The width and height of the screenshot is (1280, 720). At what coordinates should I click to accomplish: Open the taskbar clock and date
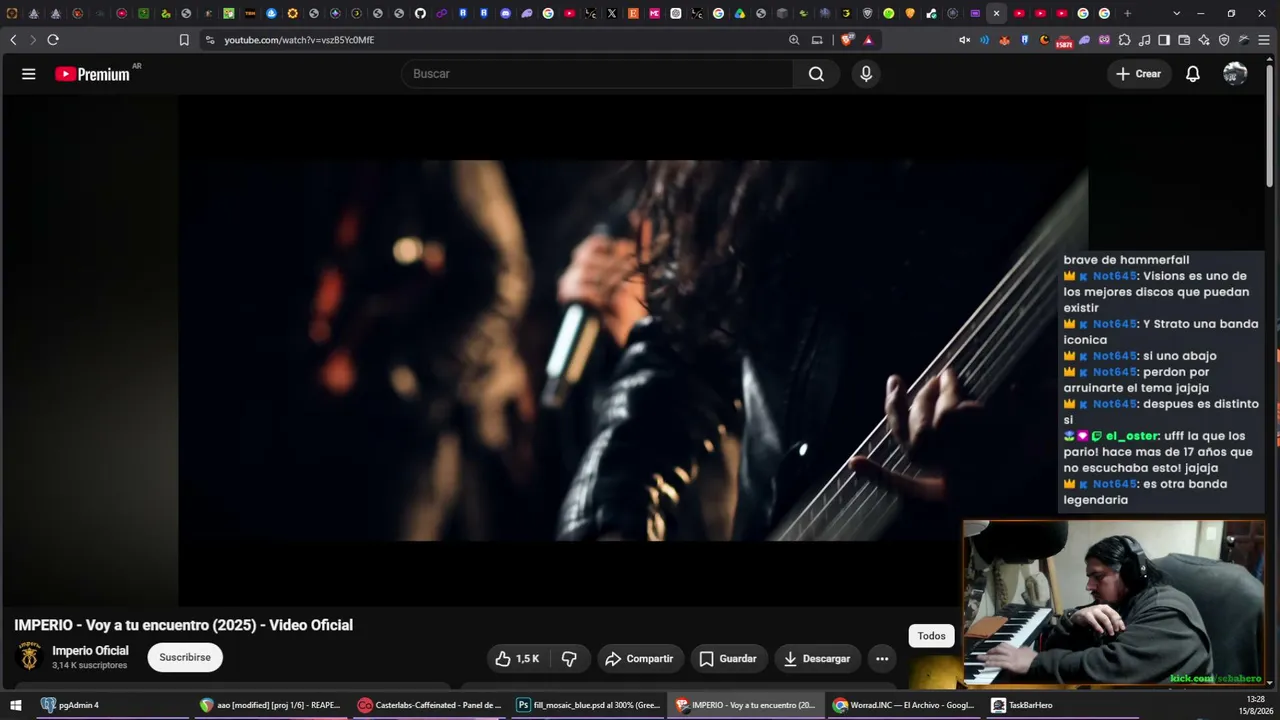(1255, 705)
